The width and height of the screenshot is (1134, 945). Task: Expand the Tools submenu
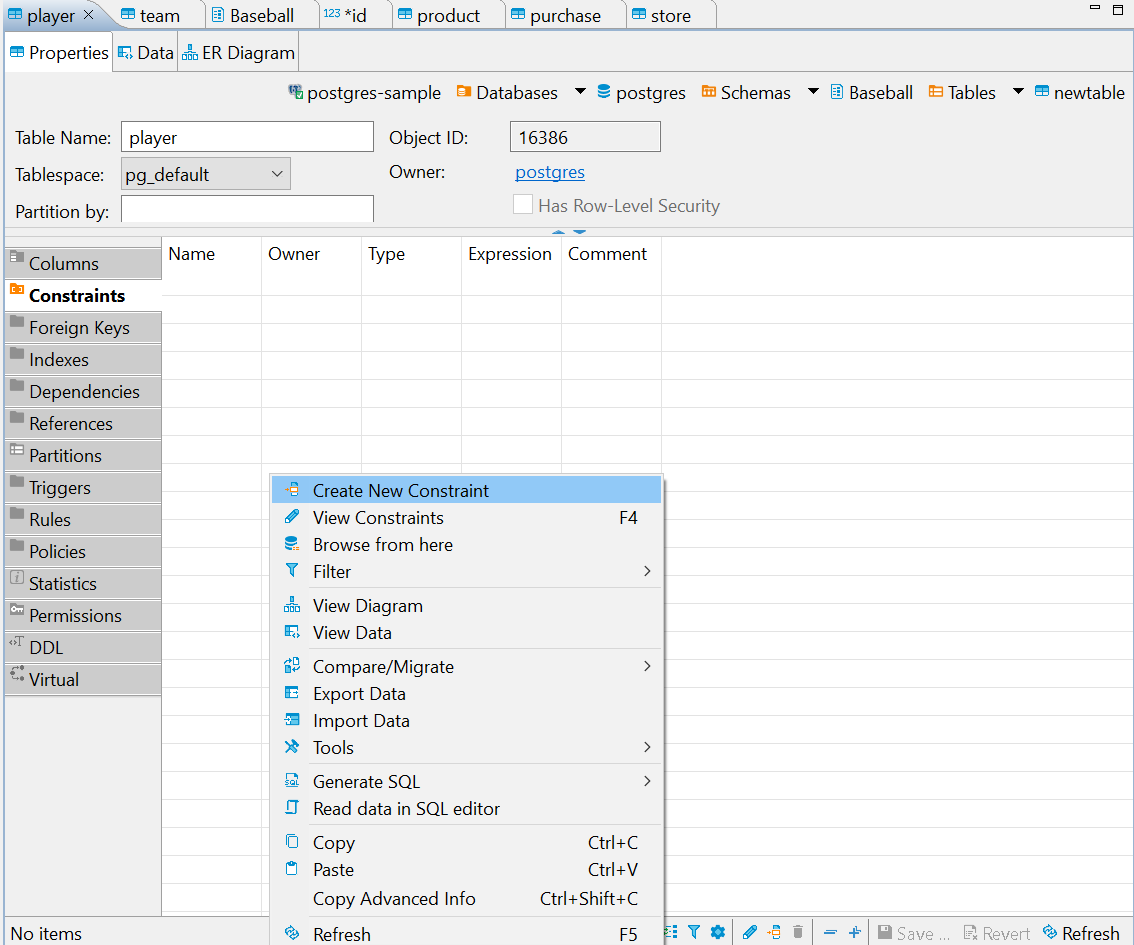tap(466, 747)
